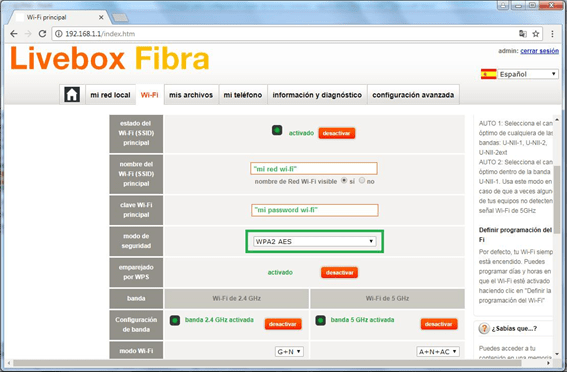The image size is (567, 372).
Task: Bookmark this page with the star icon
Action: click(536, 34)
